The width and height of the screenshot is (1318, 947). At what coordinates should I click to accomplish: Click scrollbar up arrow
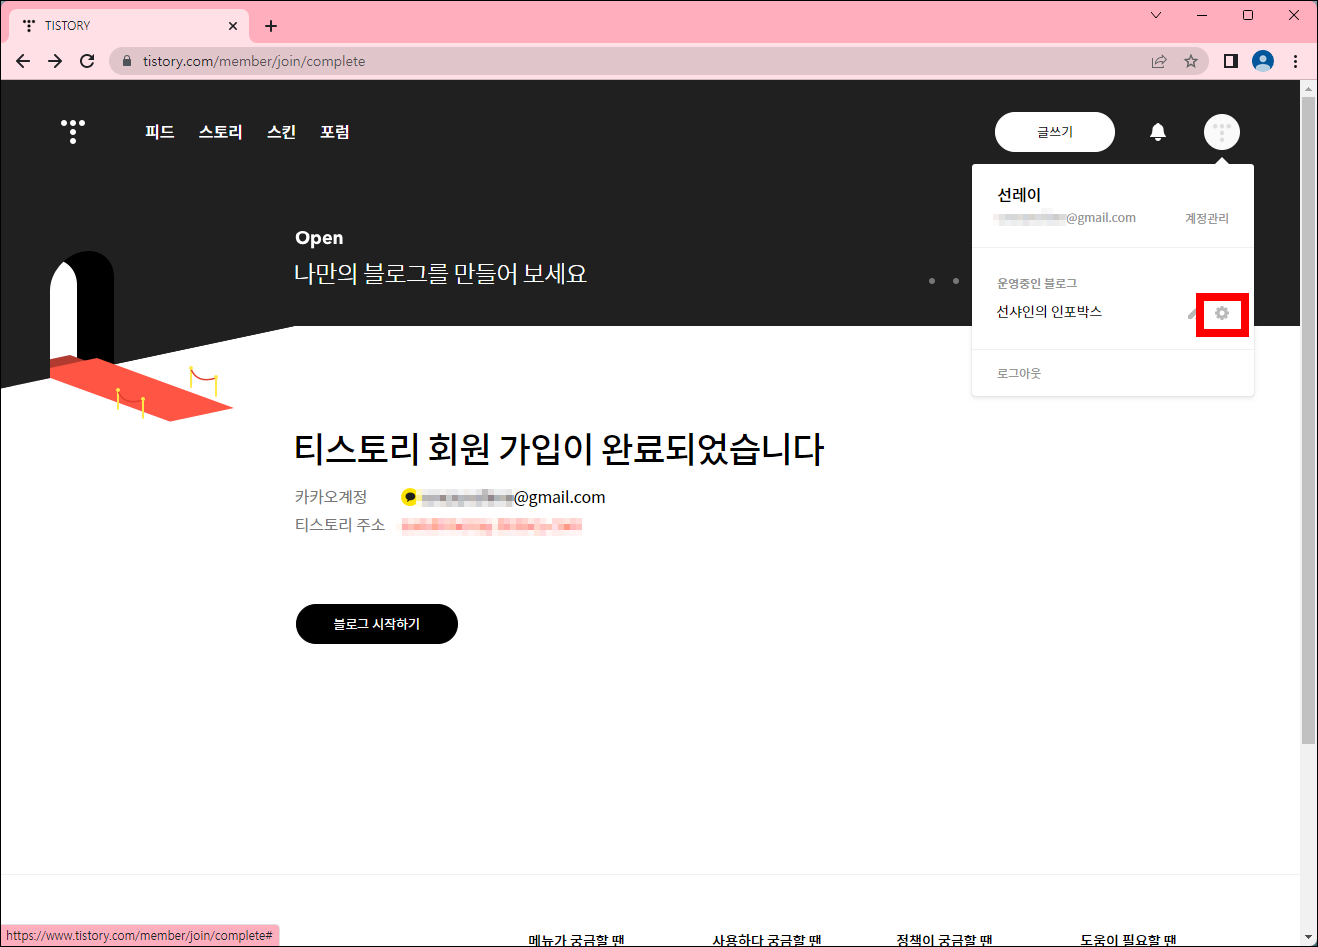click(x=1308, y=89)
